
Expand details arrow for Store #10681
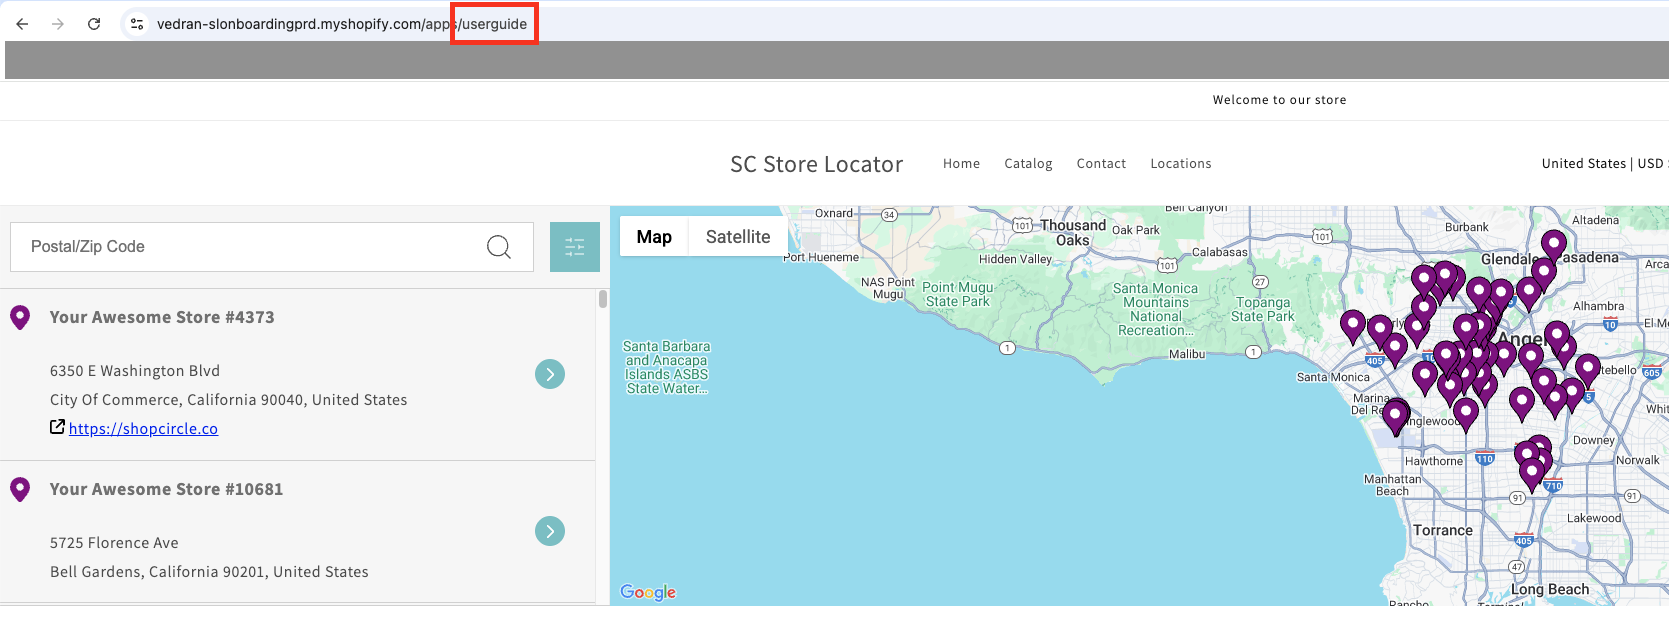[x=550, y=531]
